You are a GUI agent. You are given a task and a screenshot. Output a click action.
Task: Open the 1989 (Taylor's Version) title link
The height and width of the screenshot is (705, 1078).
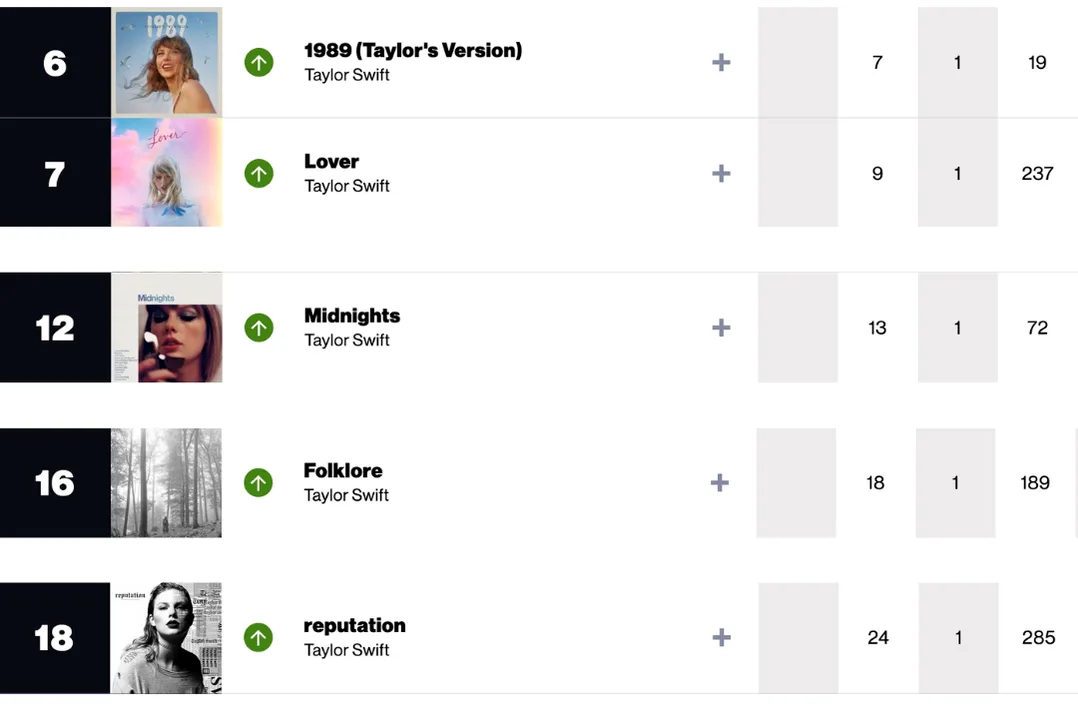[413, 50]
